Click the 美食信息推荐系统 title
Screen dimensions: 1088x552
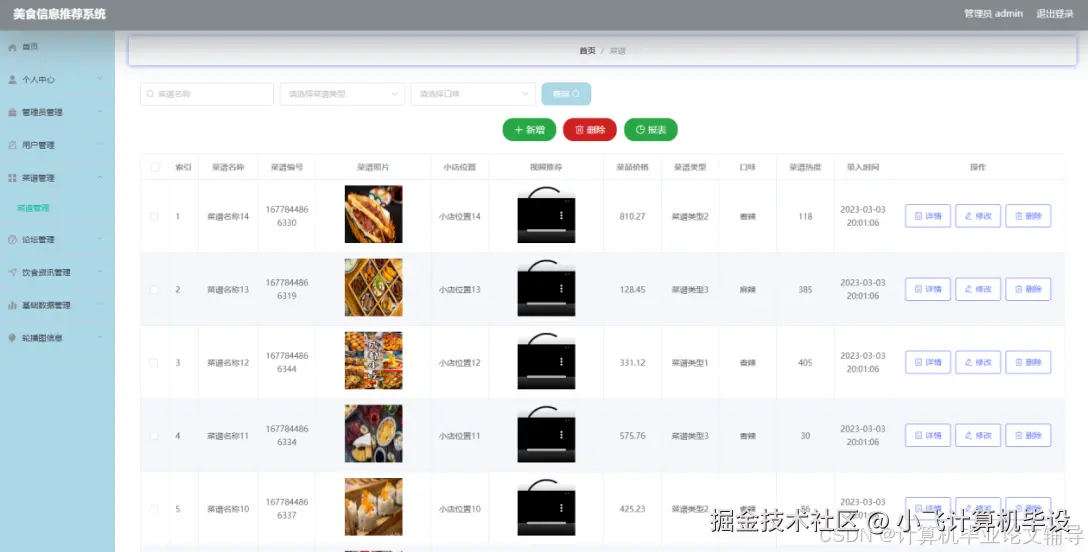[59, 14]
